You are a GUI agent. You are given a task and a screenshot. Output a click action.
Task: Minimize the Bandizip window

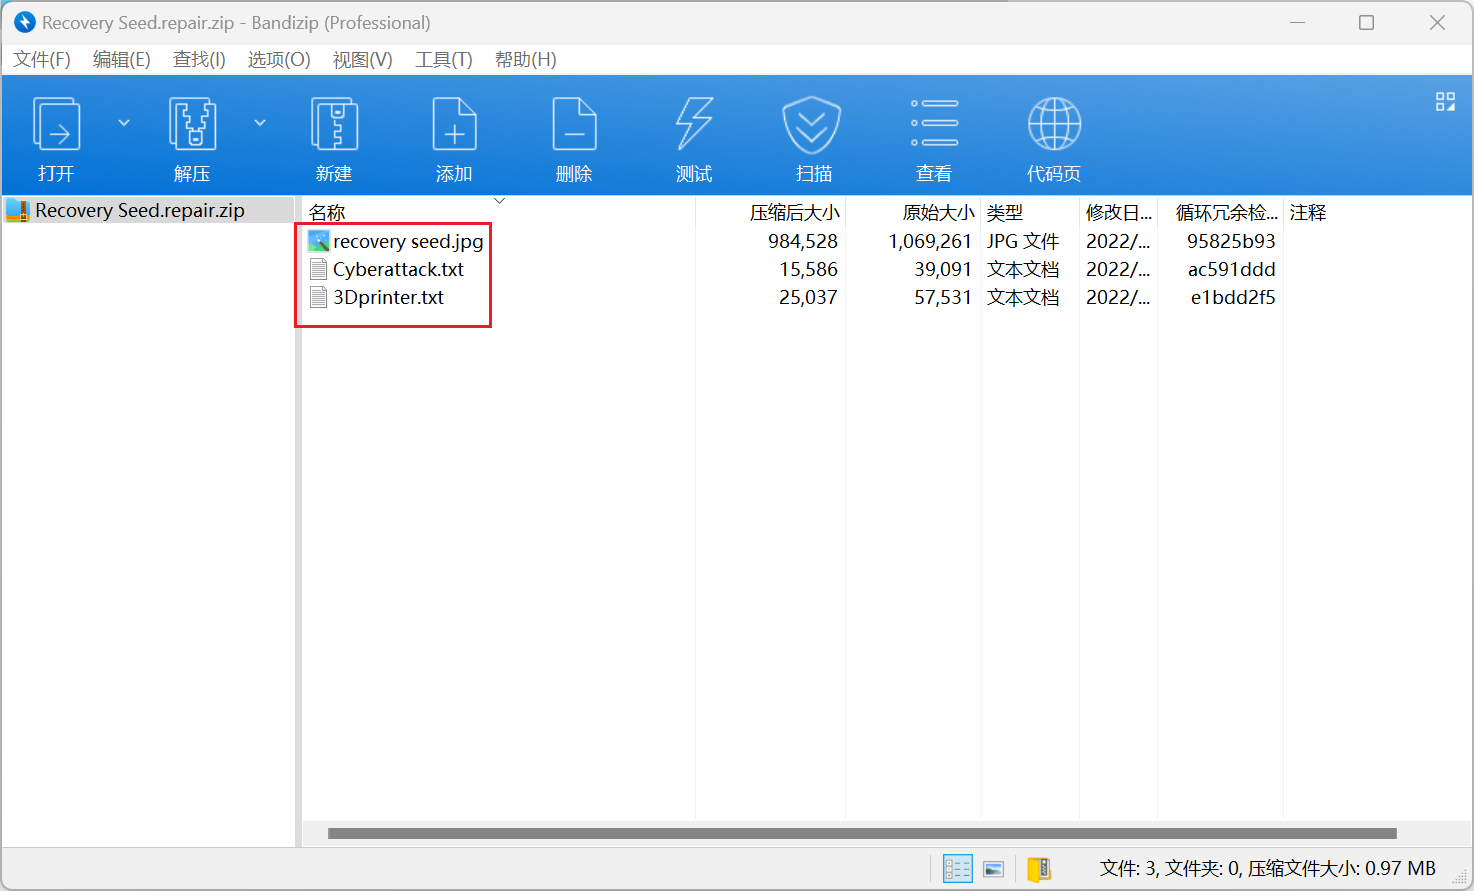[x=1298, y=22]
